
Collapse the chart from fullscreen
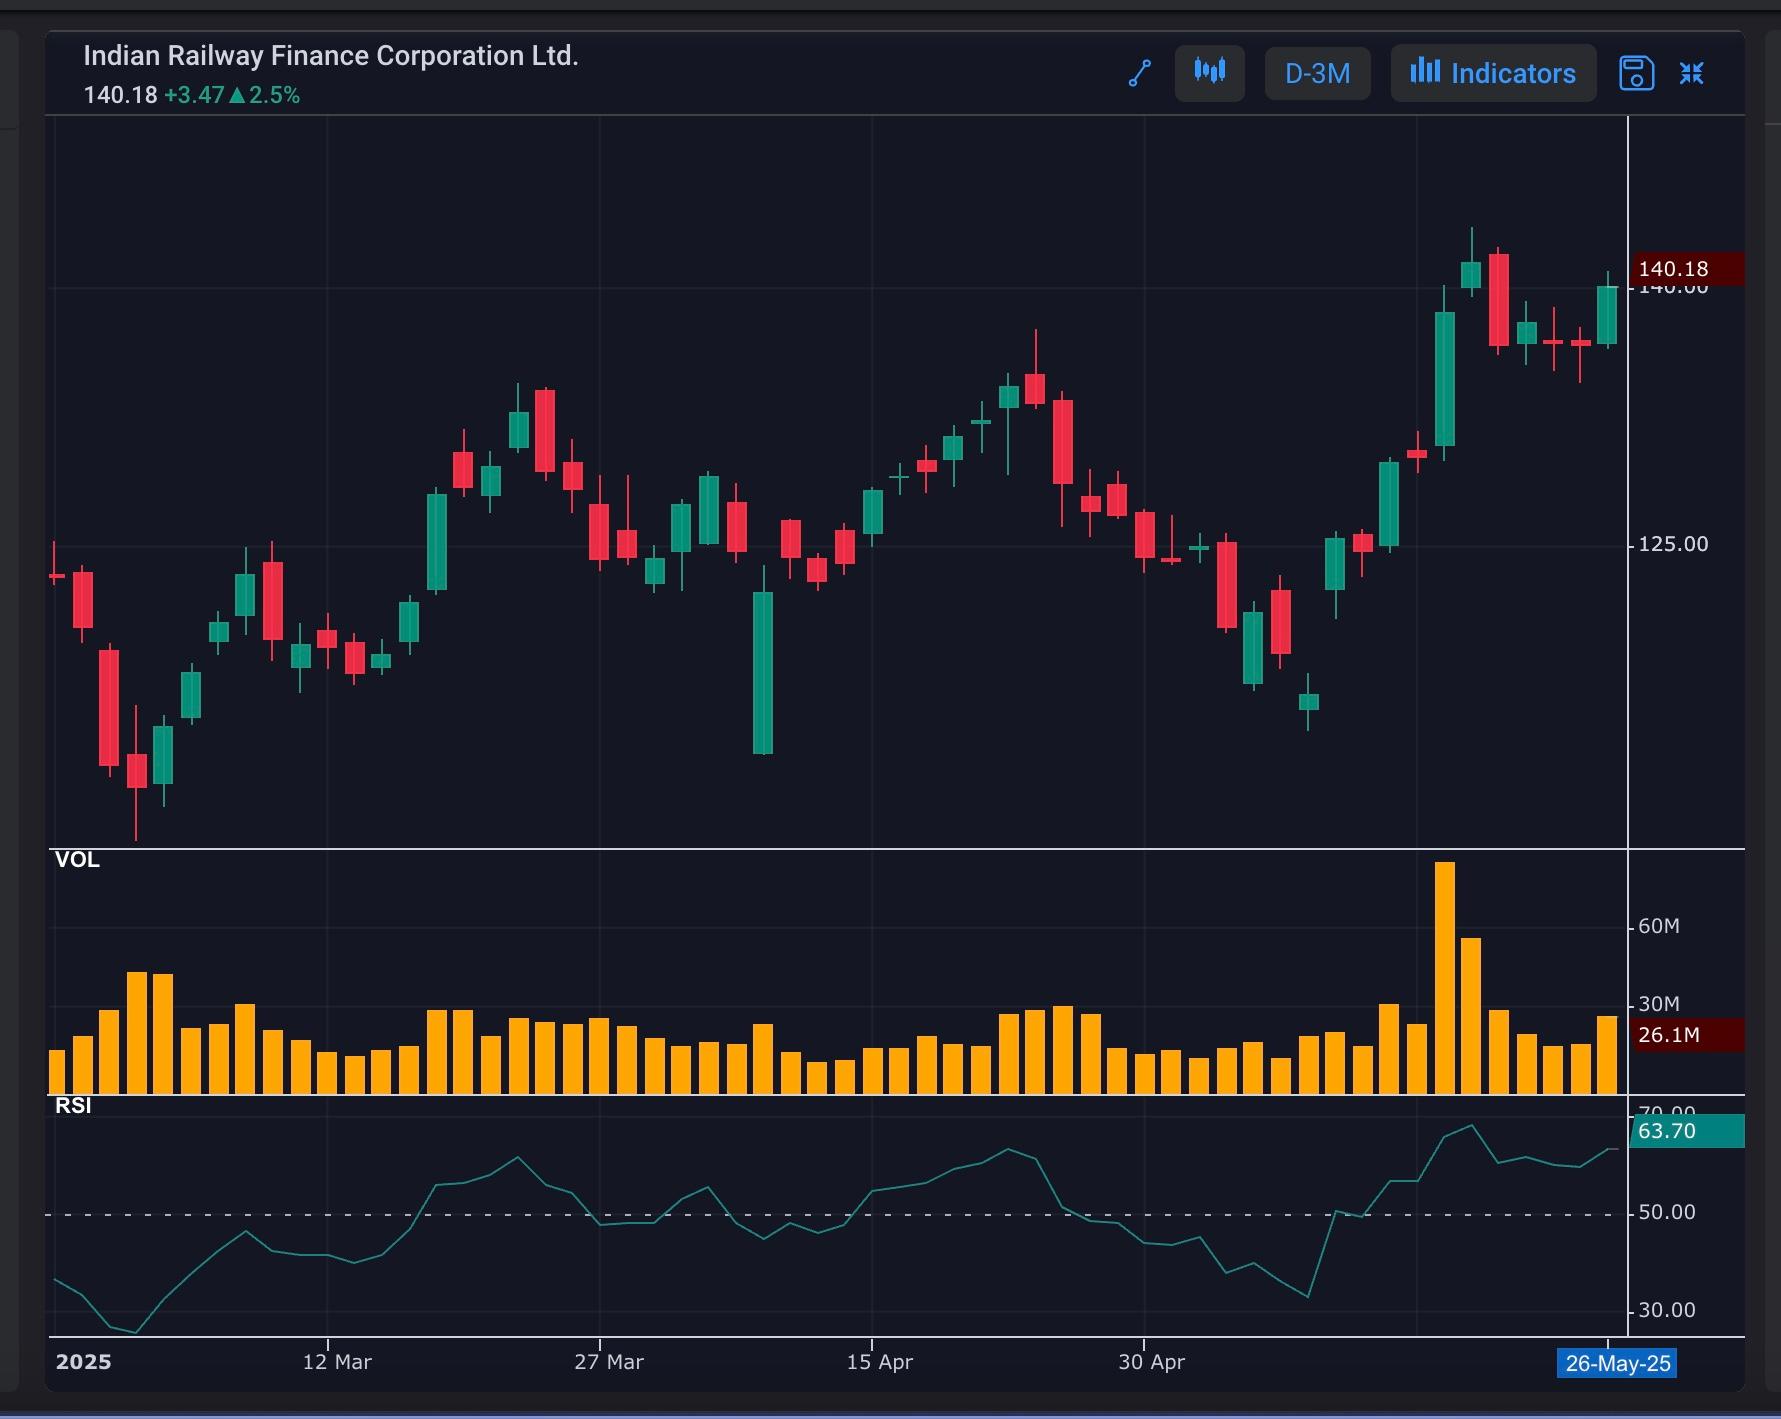(1691, 73)
